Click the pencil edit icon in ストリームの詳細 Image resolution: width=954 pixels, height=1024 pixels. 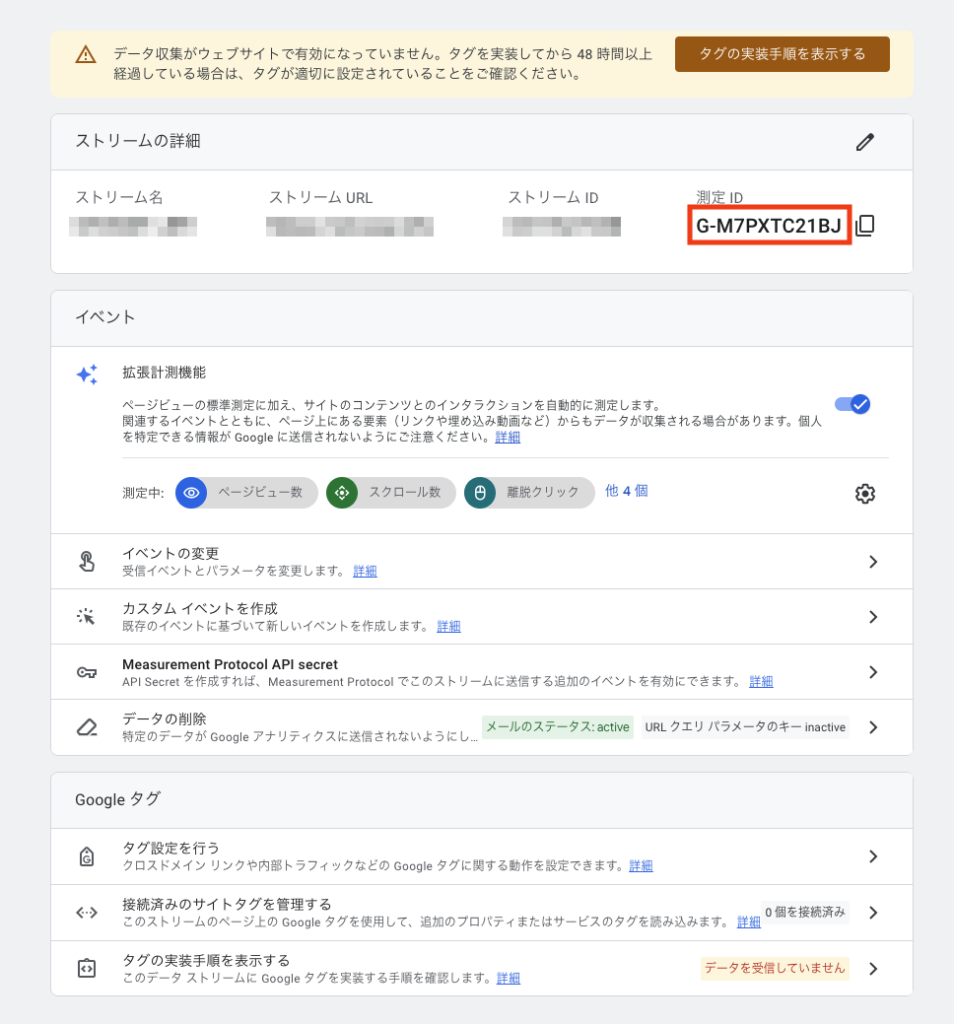tap(865, 142)
